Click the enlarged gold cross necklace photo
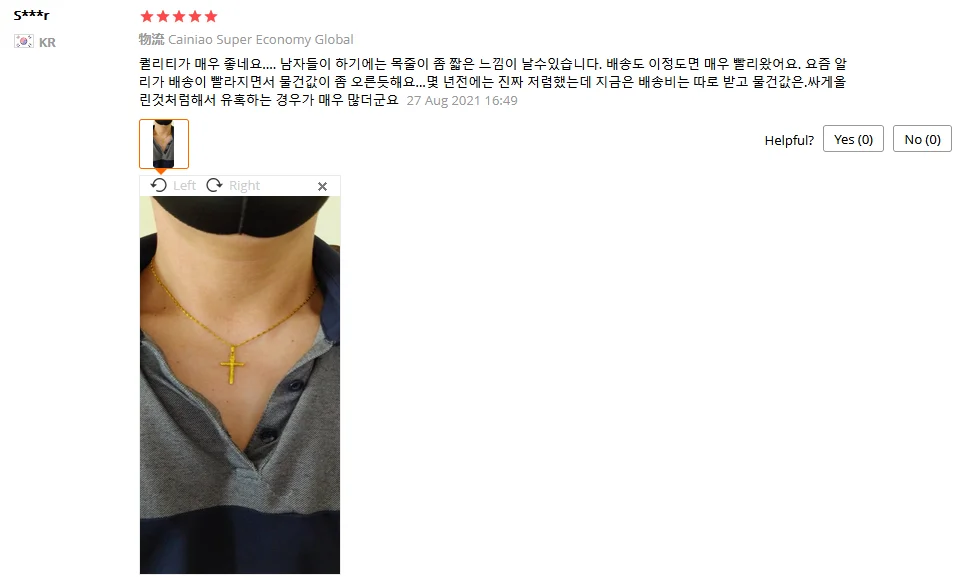Image resolution: width=961 pixels, height=583 pixels. pos(240,385)
